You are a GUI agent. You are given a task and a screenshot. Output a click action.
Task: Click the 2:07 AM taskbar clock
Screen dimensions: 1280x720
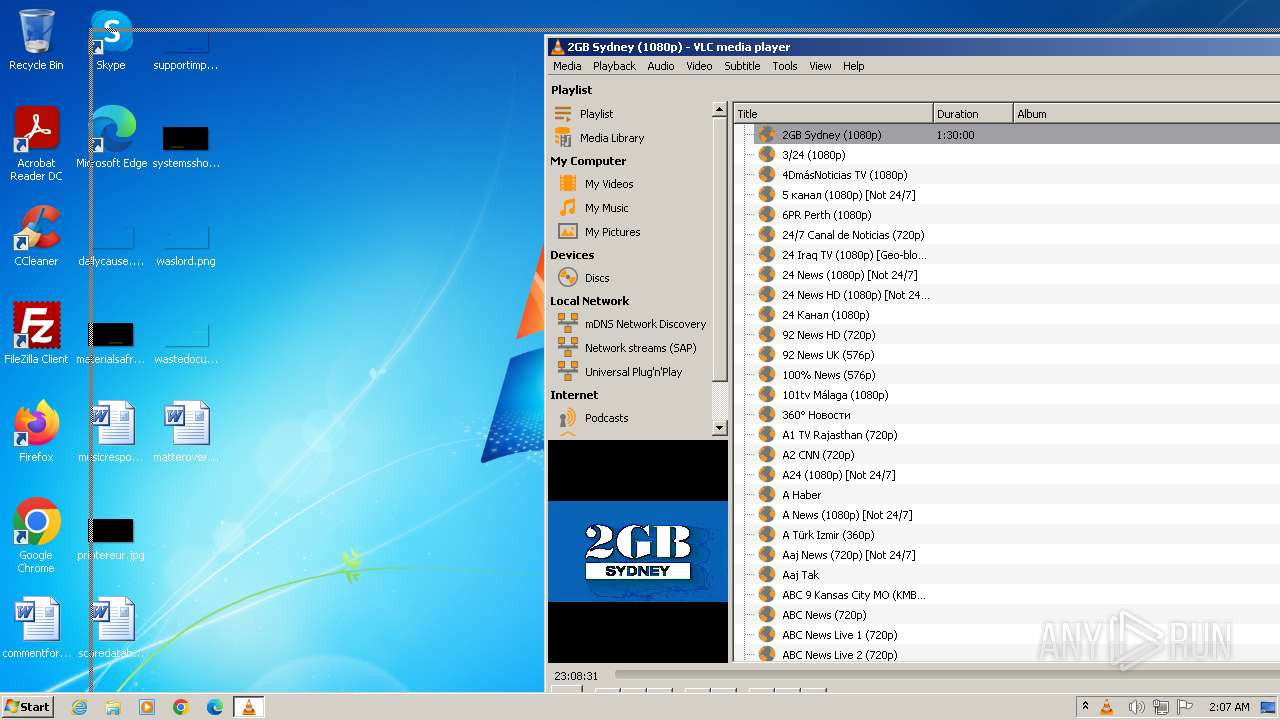point(1228,707)
